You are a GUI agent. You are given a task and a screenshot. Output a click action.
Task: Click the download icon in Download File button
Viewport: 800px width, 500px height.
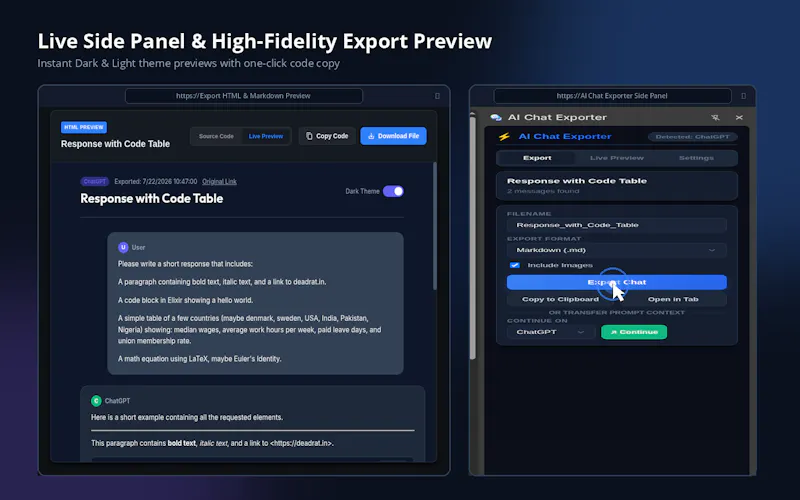coord(371,136)
